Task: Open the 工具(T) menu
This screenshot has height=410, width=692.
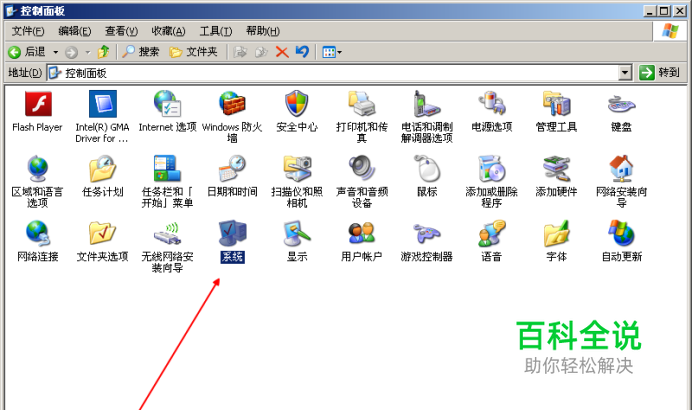Action: pos(215,31)
